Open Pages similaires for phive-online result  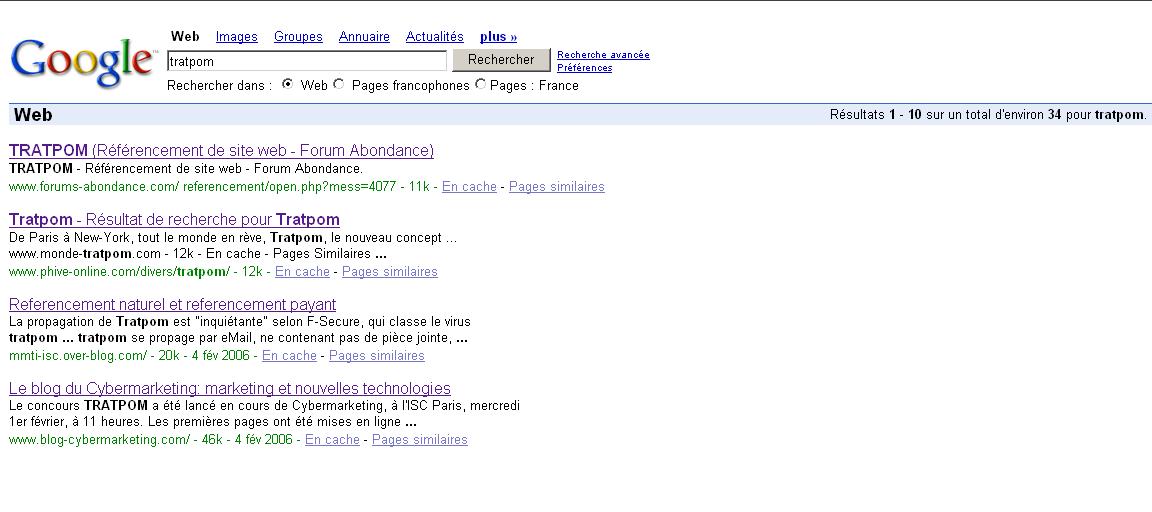(x=390, y=272)
